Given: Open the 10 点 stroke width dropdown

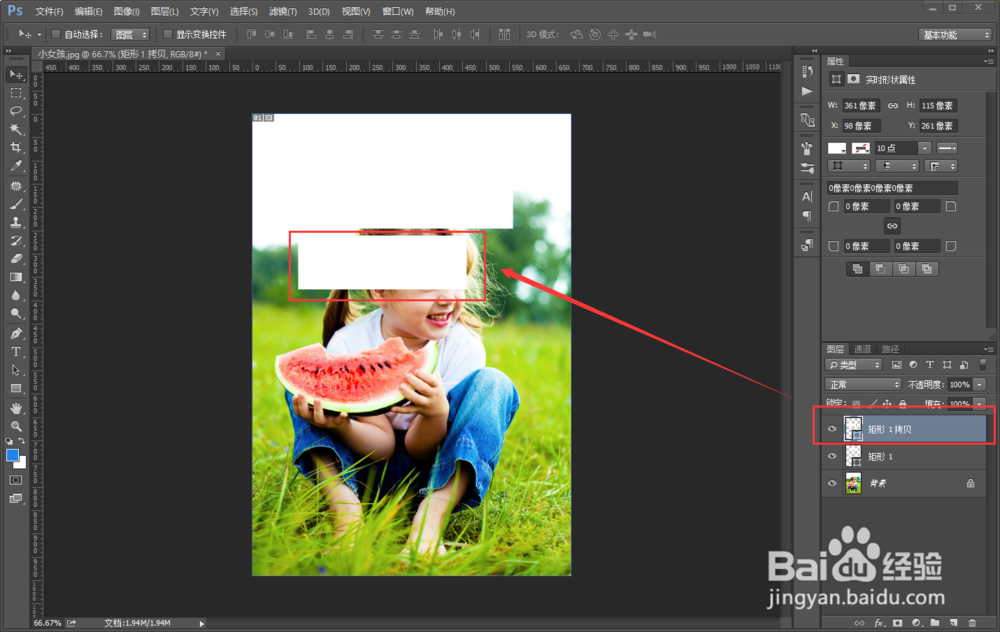Looking at the screenshot, I should click(x=924, y=148).
